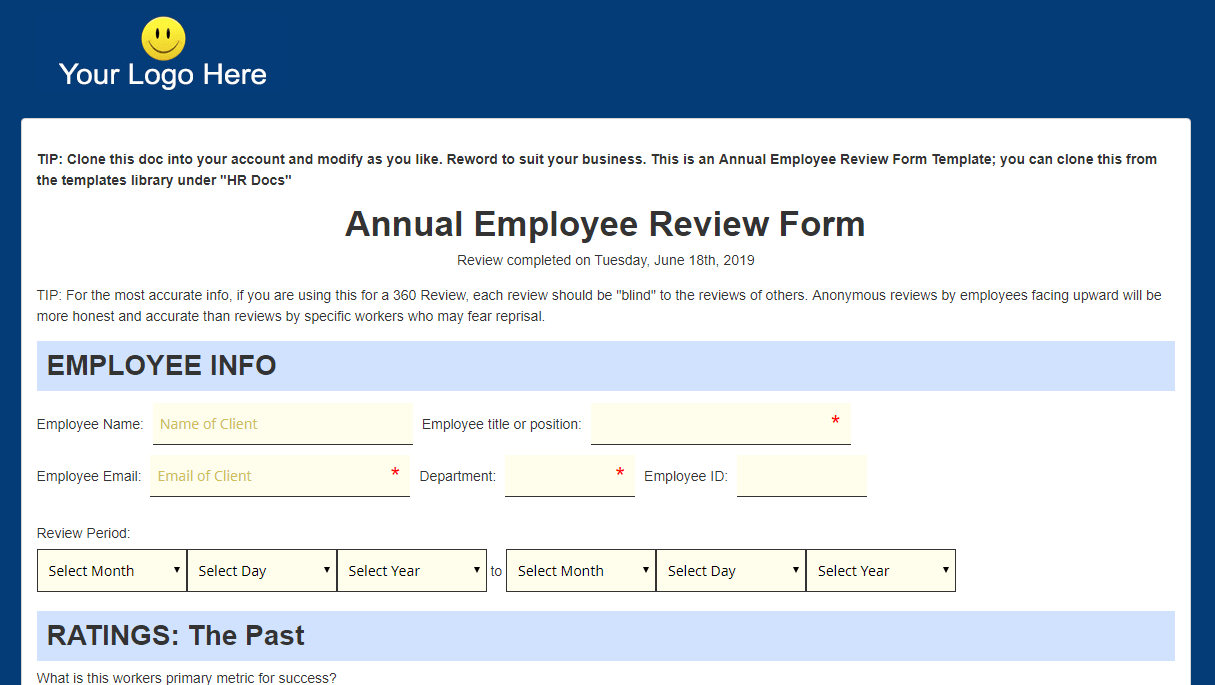Image resolution: width=1215 pixels, height=685 pixels.
Task: Click the Annual Employee Review Form title
Action: point(604,223)
